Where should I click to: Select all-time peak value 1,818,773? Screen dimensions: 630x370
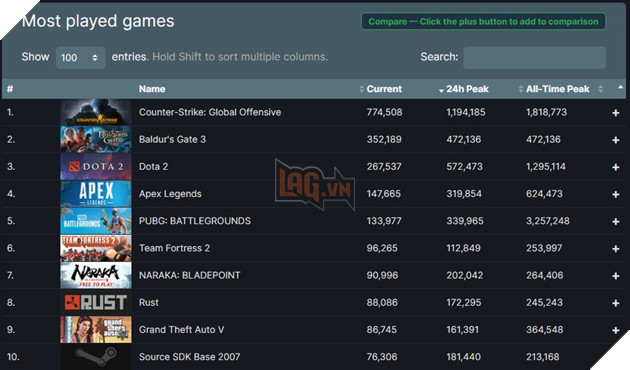click(546, 112)
